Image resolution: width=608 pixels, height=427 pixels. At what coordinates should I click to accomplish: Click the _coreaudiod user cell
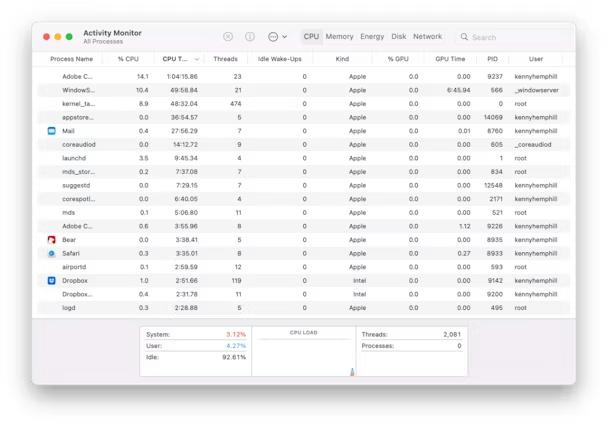[533, 144]
